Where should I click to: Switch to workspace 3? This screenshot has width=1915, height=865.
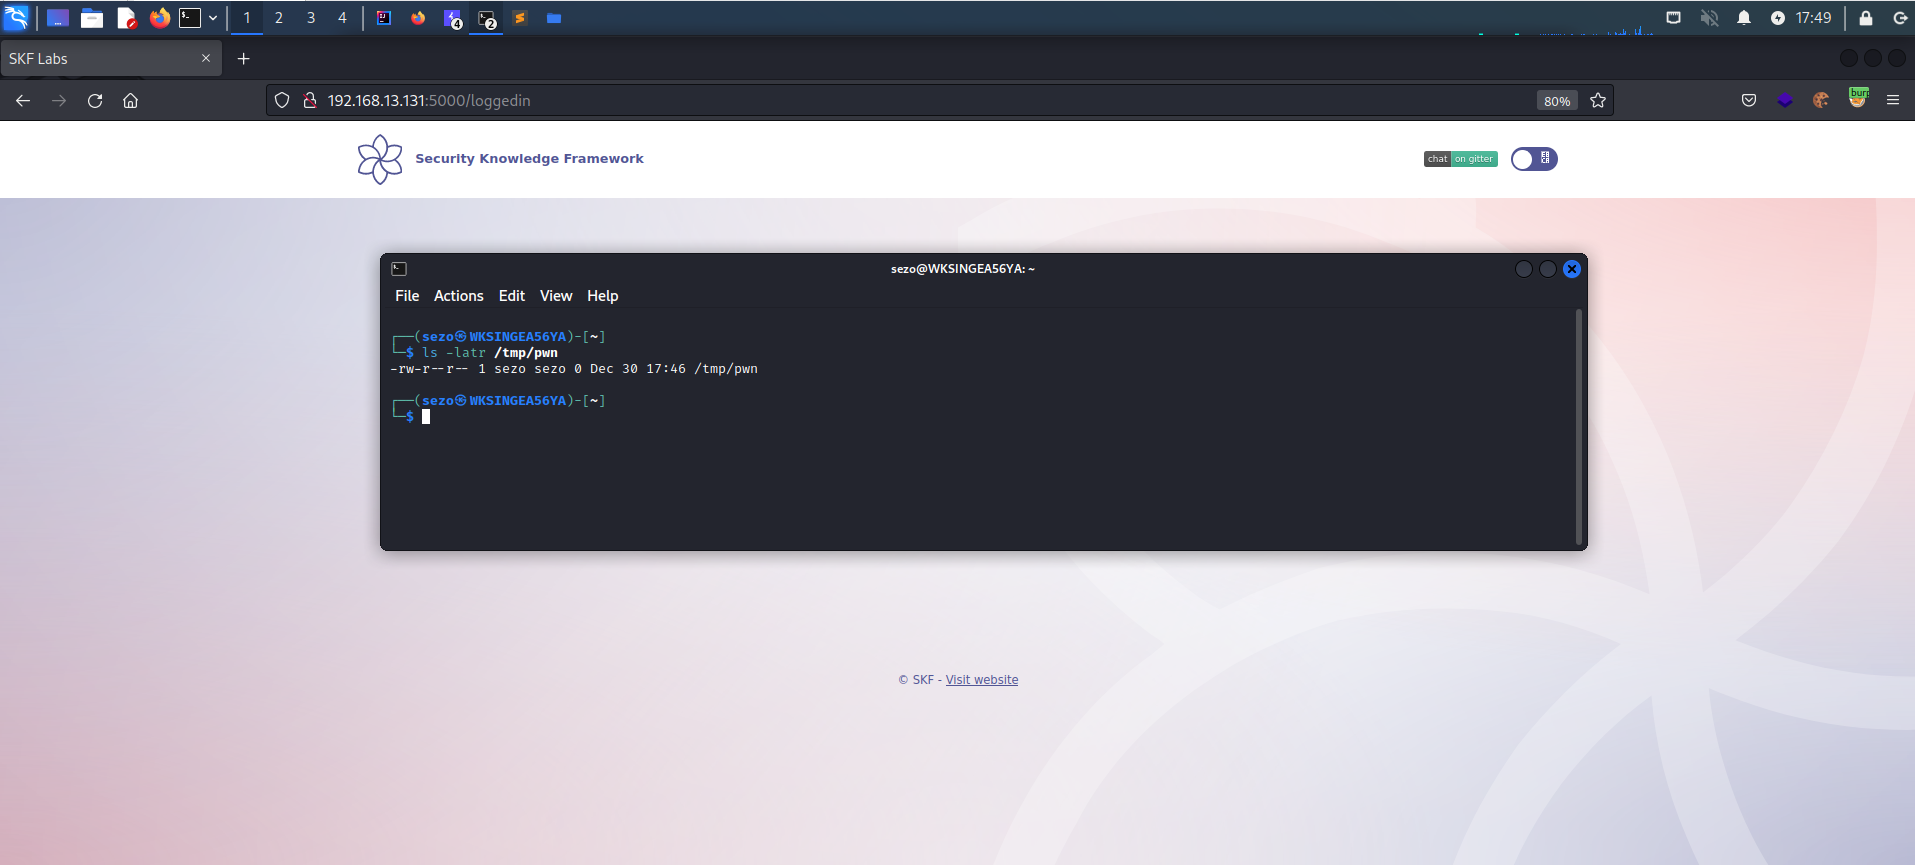click(311, 17)
